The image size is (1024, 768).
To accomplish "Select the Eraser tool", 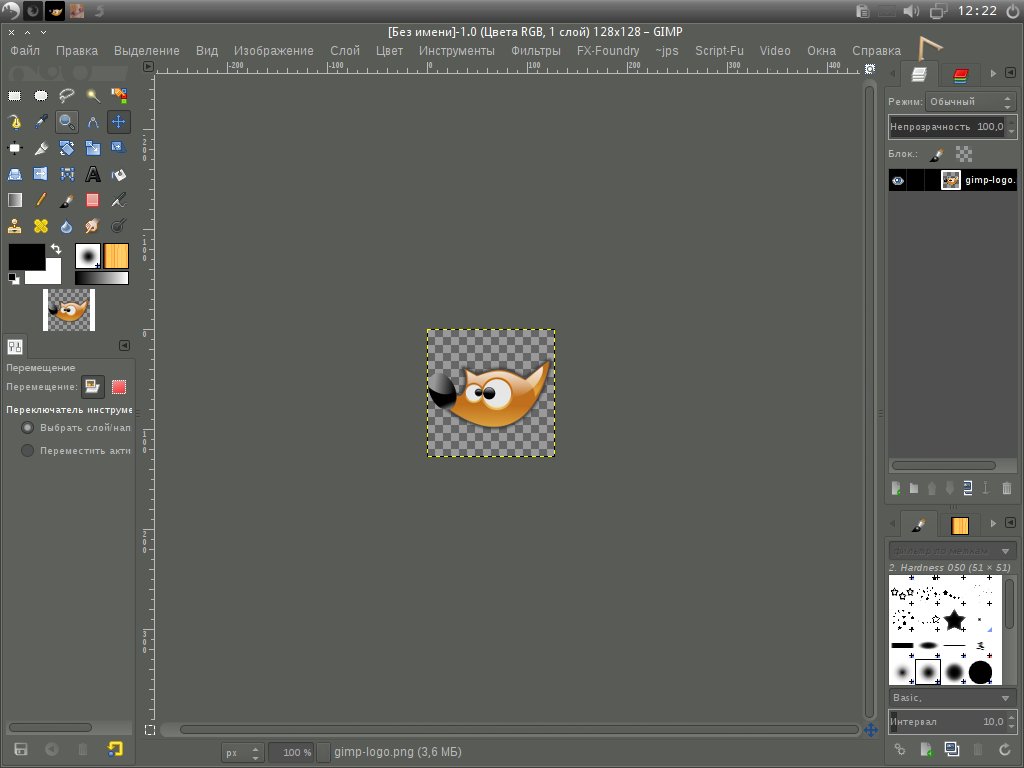I will click(93, 200).
